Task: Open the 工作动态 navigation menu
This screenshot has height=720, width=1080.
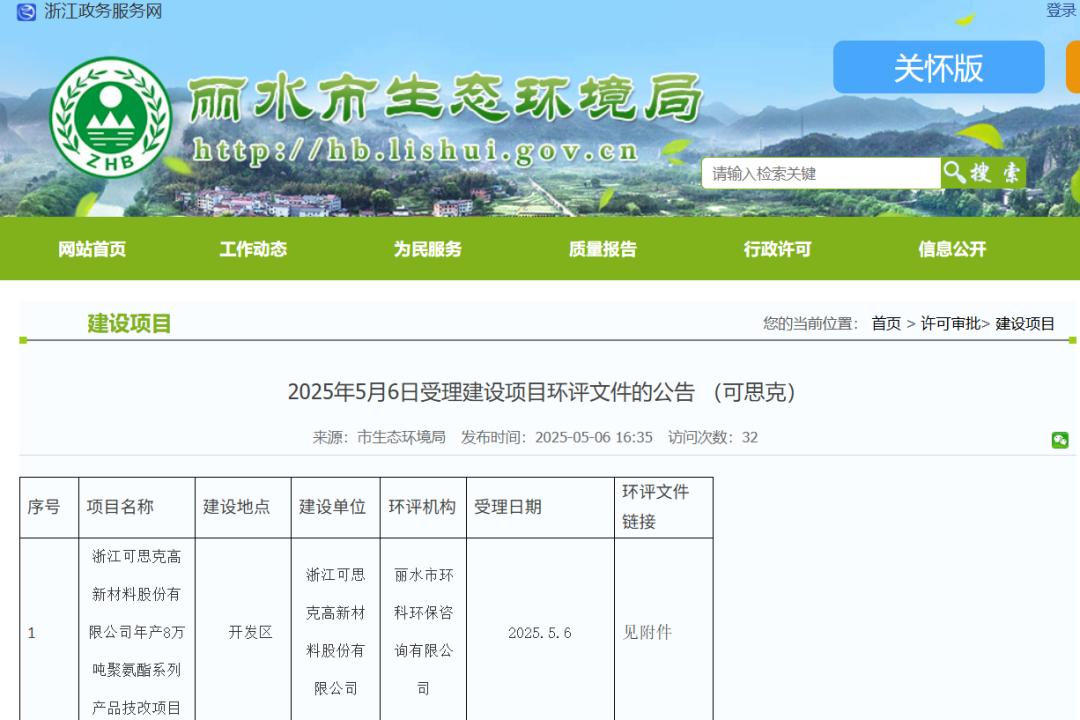Action: coord(253,250)
